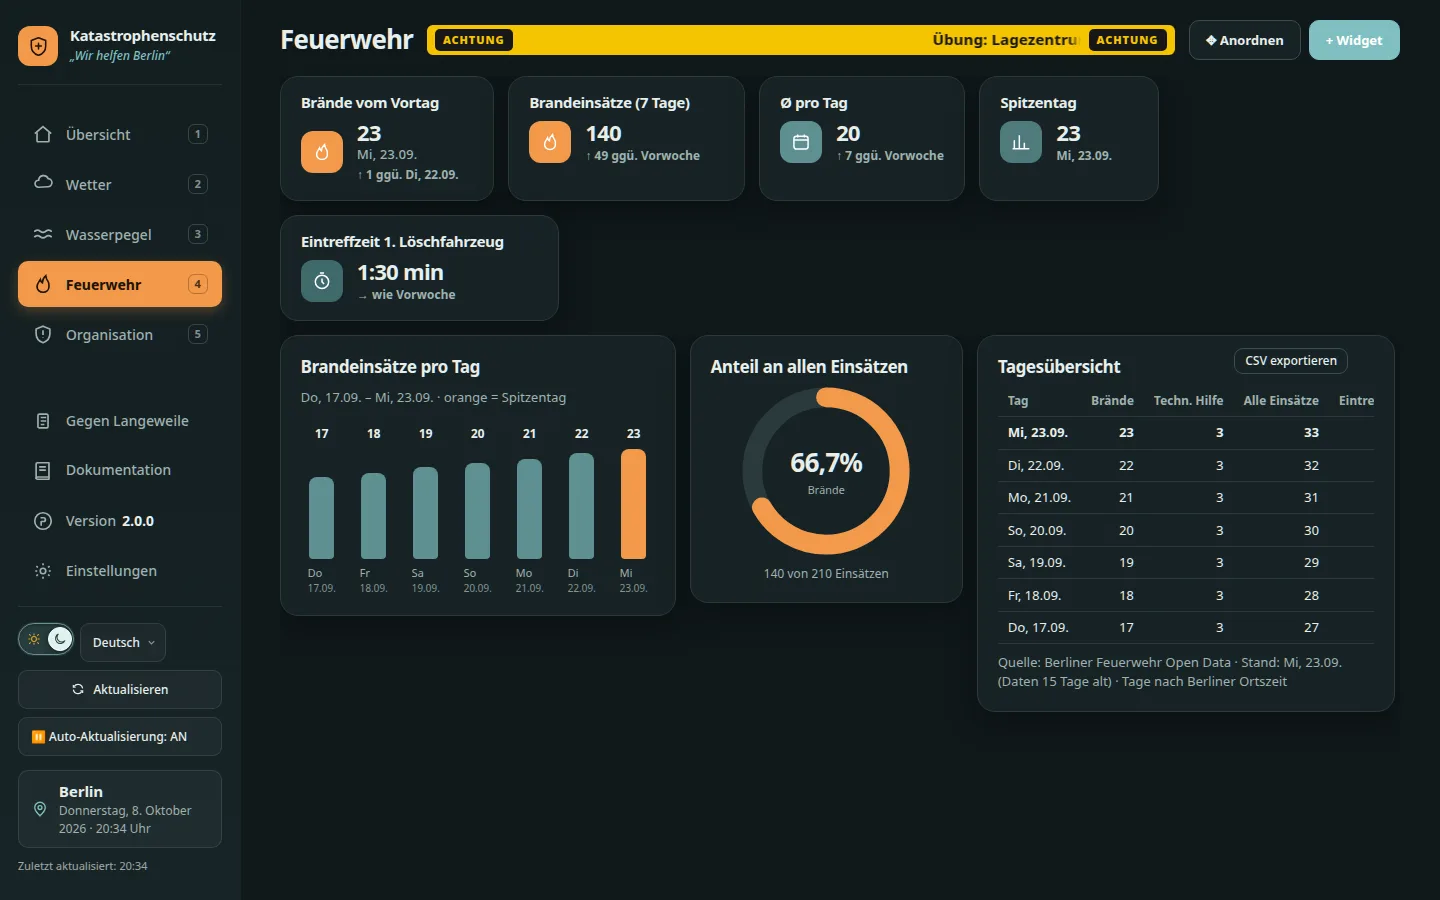Click the bar for Do 17.09.
1440x900 pixels.
click(x=321, y=518)
